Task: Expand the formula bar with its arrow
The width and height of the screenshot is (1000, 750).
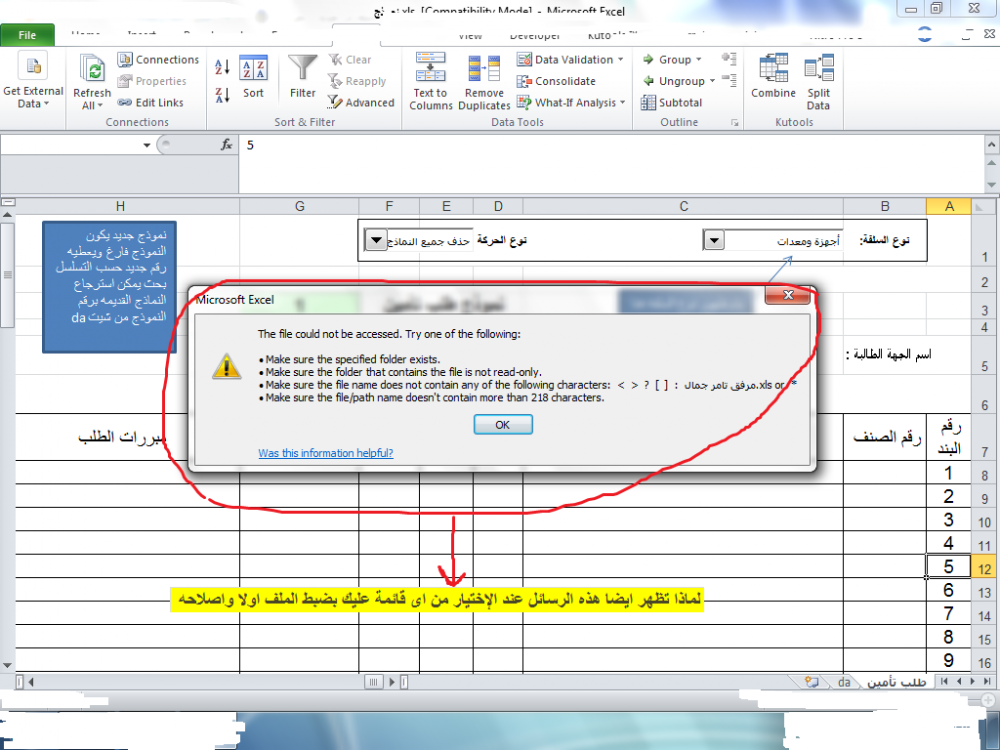Action: [992, 145]
